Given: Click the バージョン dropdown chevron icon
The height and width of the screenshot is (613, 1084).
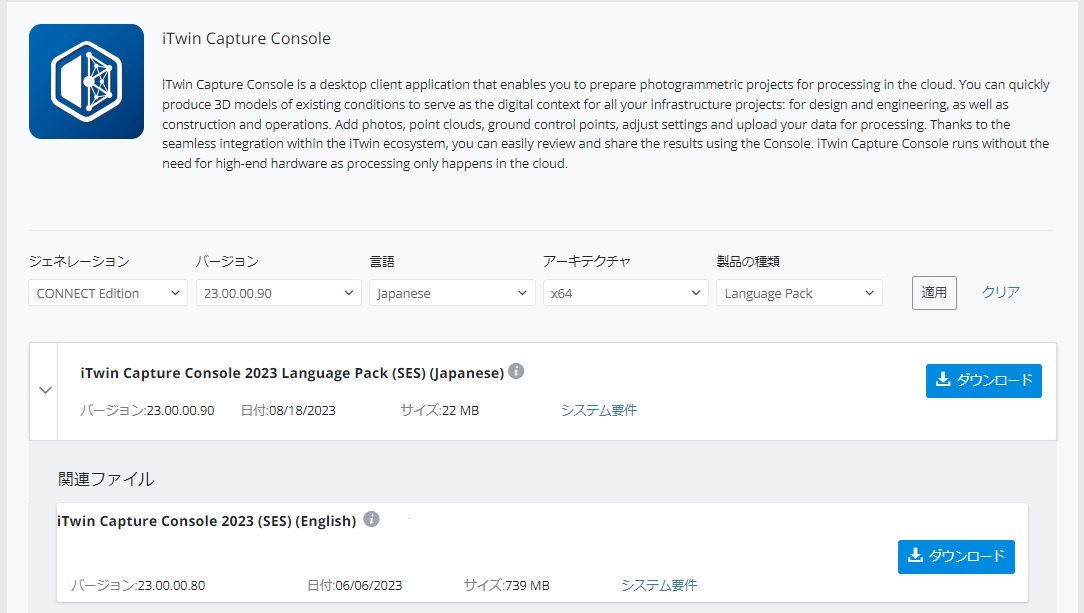Looking at the screenshot, I should point(348,293).
